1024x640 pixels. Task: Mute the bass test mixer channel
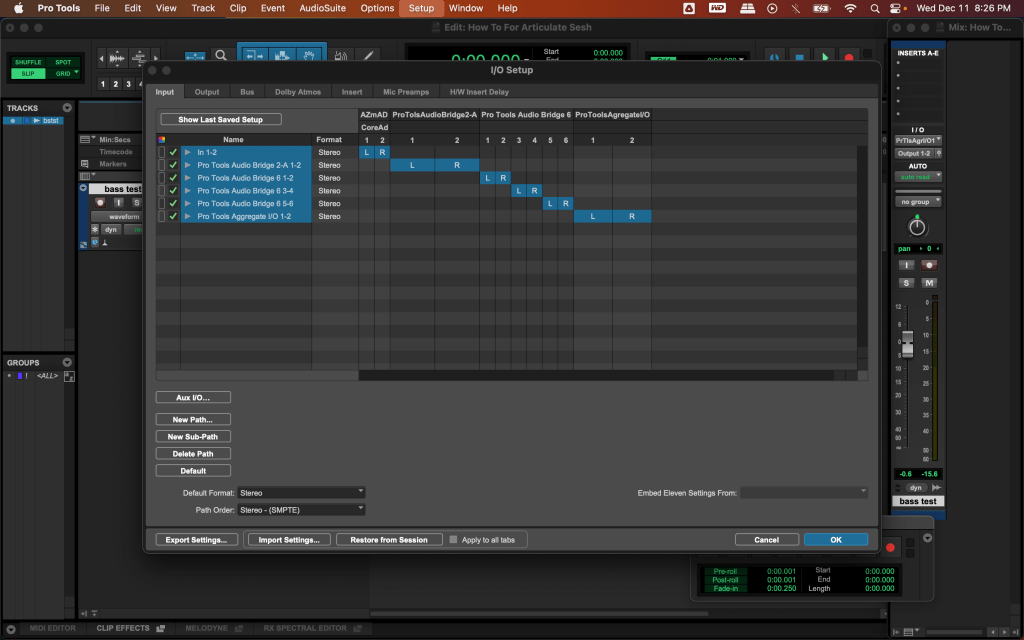(x=930, y=283)
